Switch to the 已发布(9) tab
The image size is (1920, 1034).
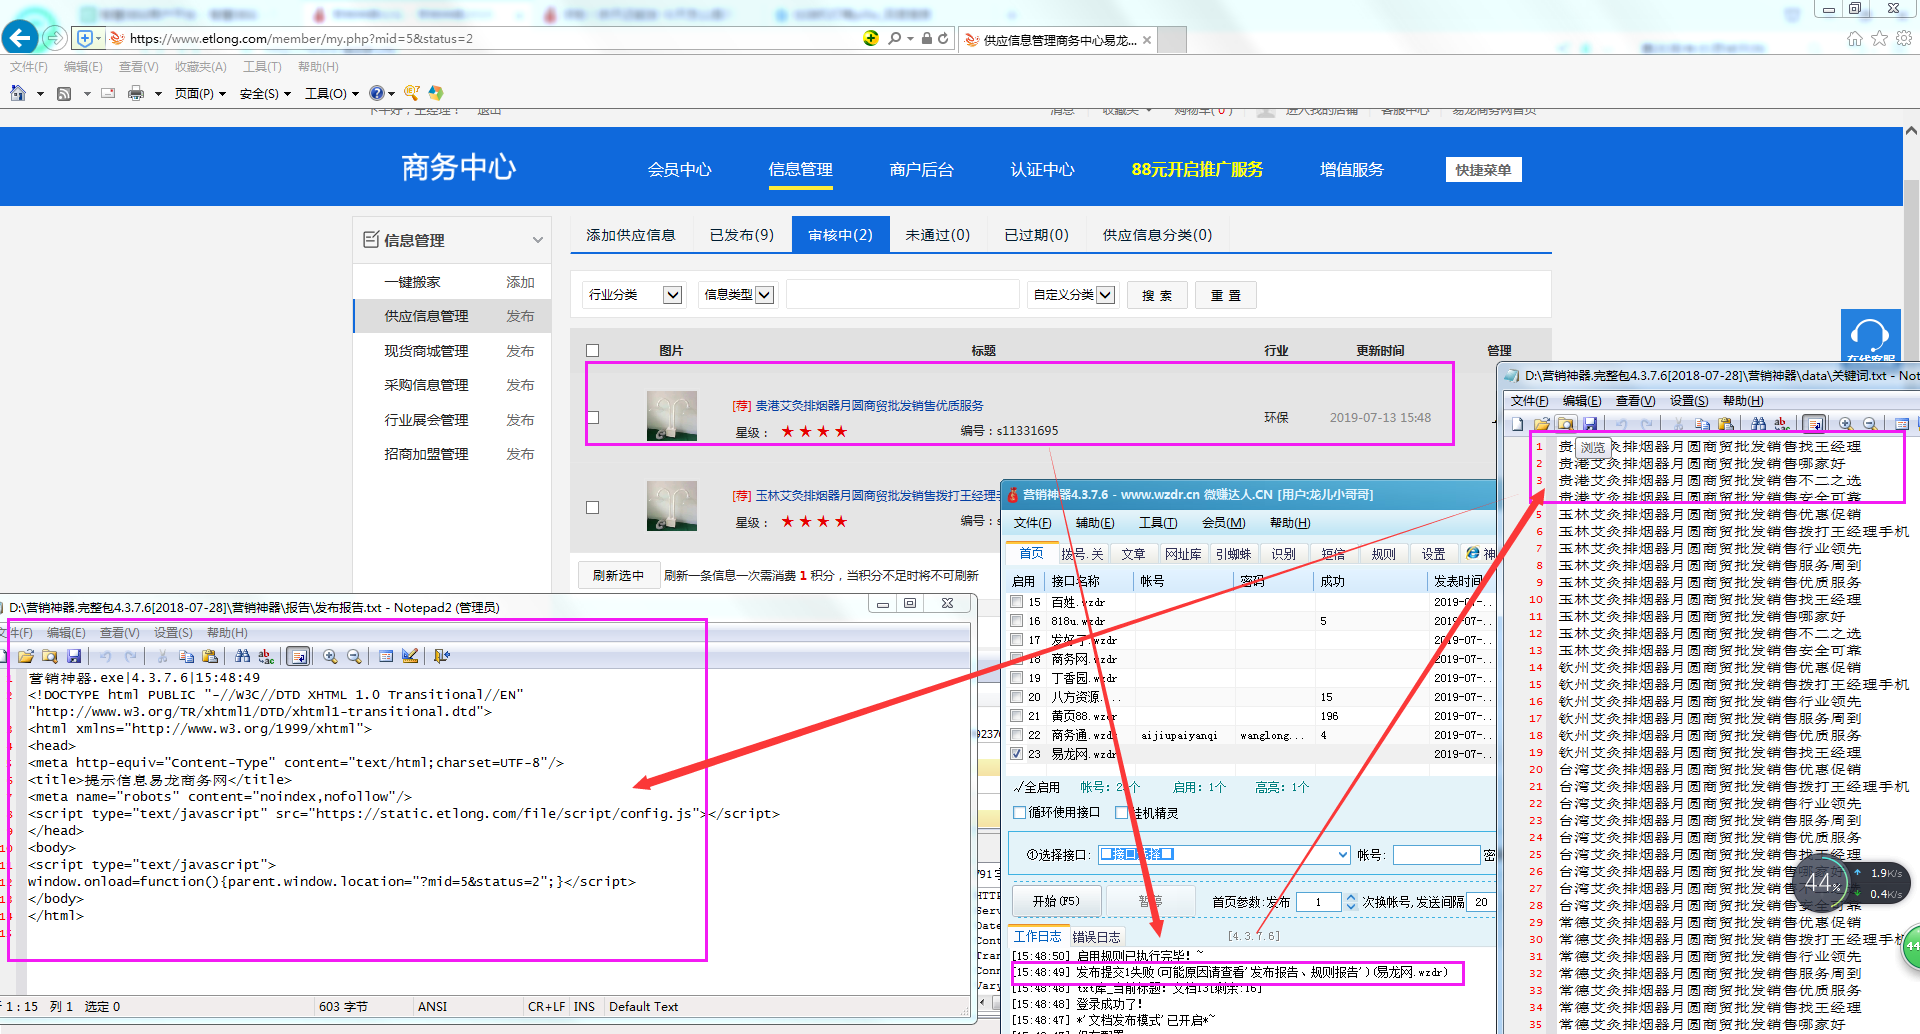[741, 235]
